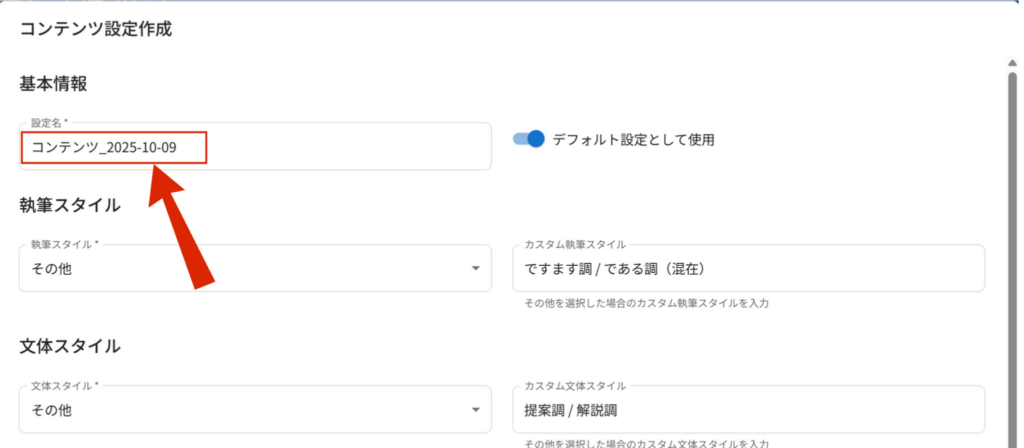
Task: Click the 執筆スタイル section heading
Action: coord(70,205)
